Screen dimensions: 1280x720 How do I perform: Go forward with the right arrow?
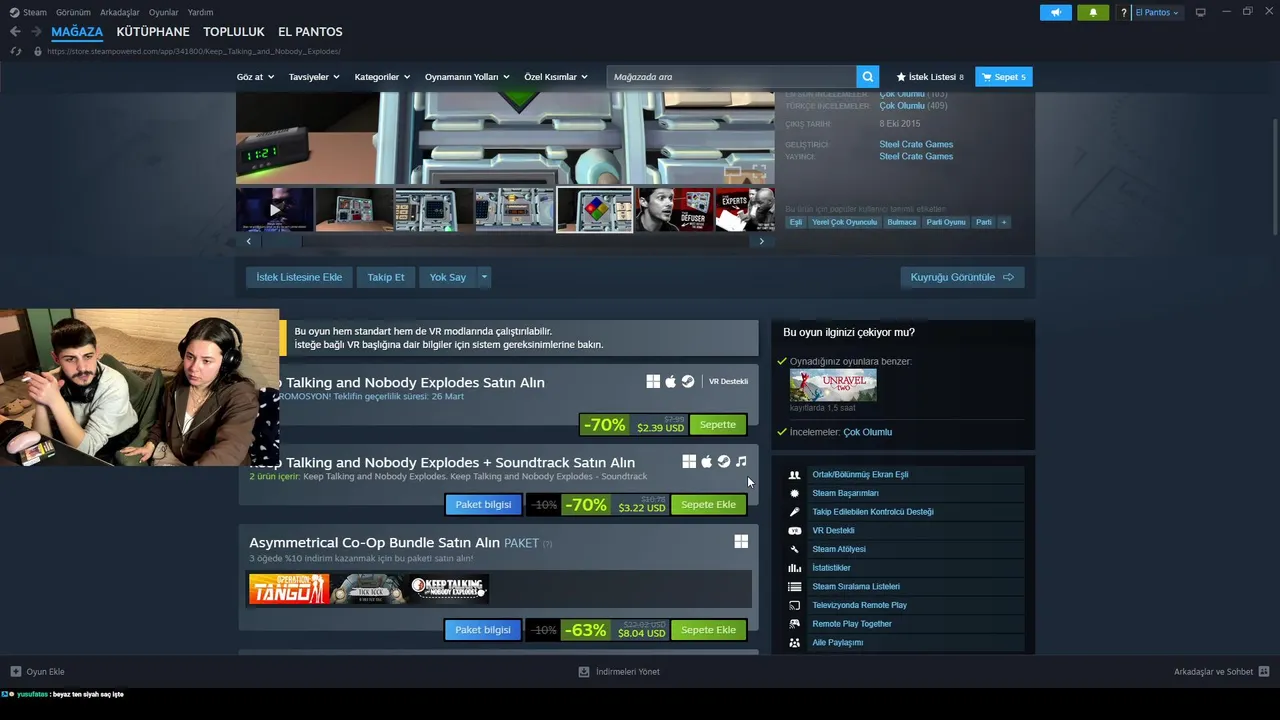[36, 32]
